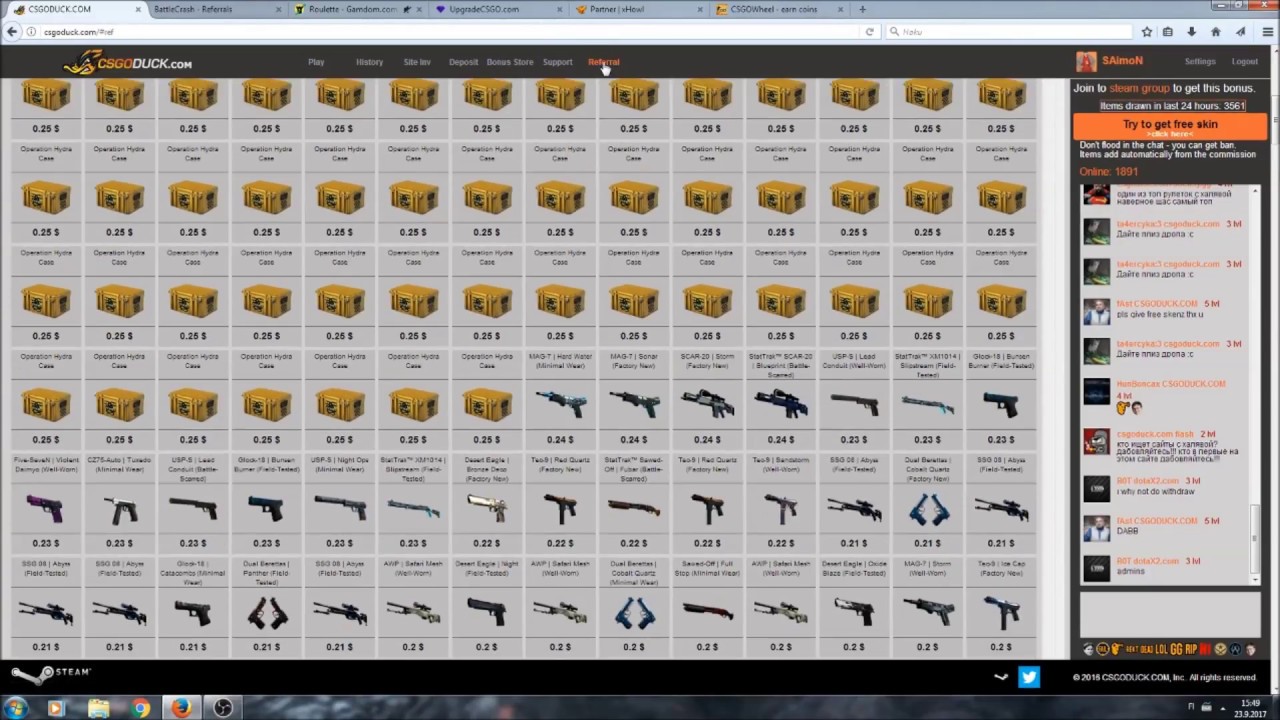Go to Site Inv
Viewport: 1280px width, 720px height.
[417, 62]
